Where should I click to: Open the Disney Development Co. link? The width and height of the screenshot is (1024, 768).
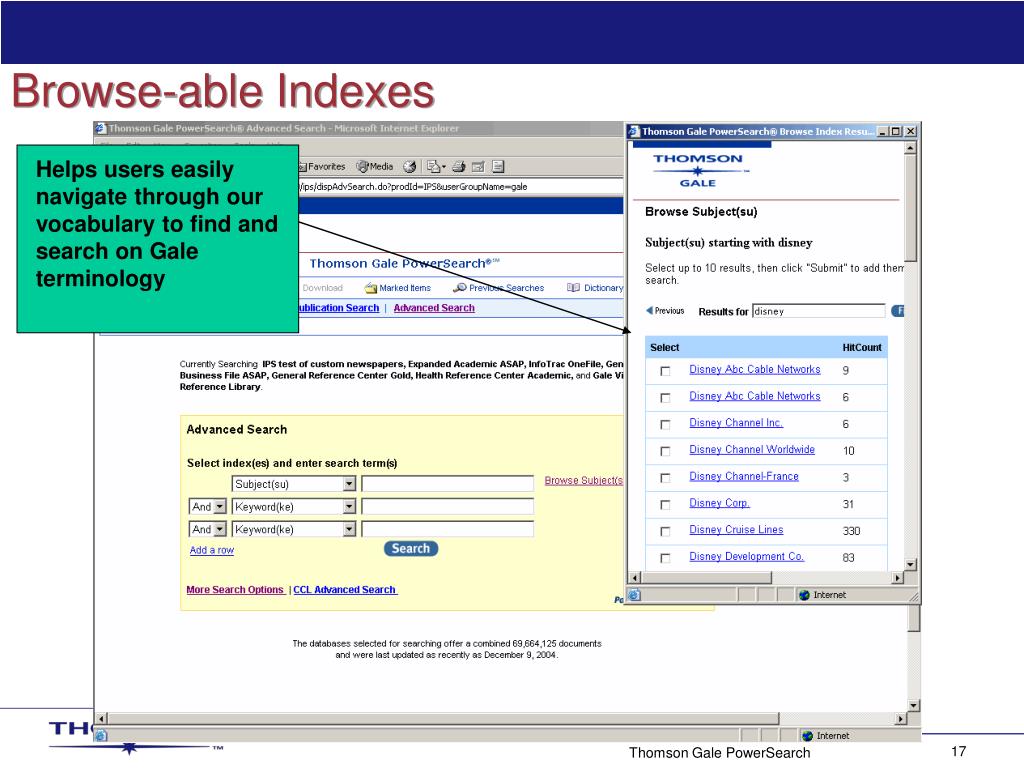pyautogui.click(x=746, y=556)
